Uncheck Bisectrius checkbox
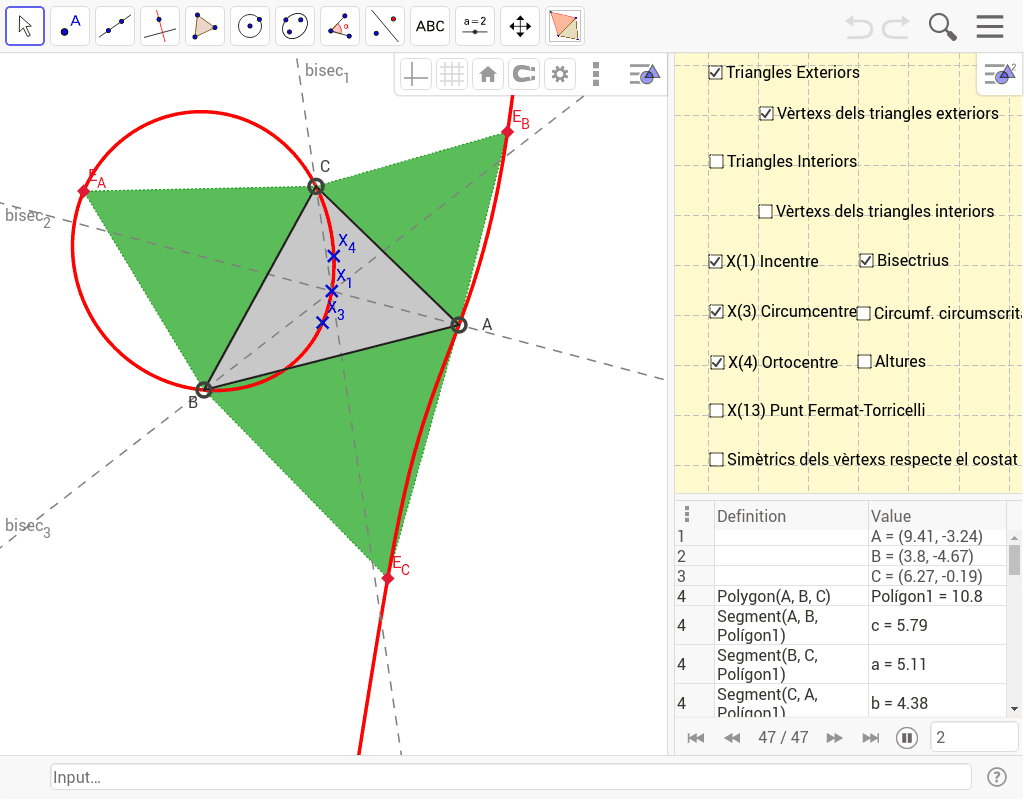 [x=867, y=261]
